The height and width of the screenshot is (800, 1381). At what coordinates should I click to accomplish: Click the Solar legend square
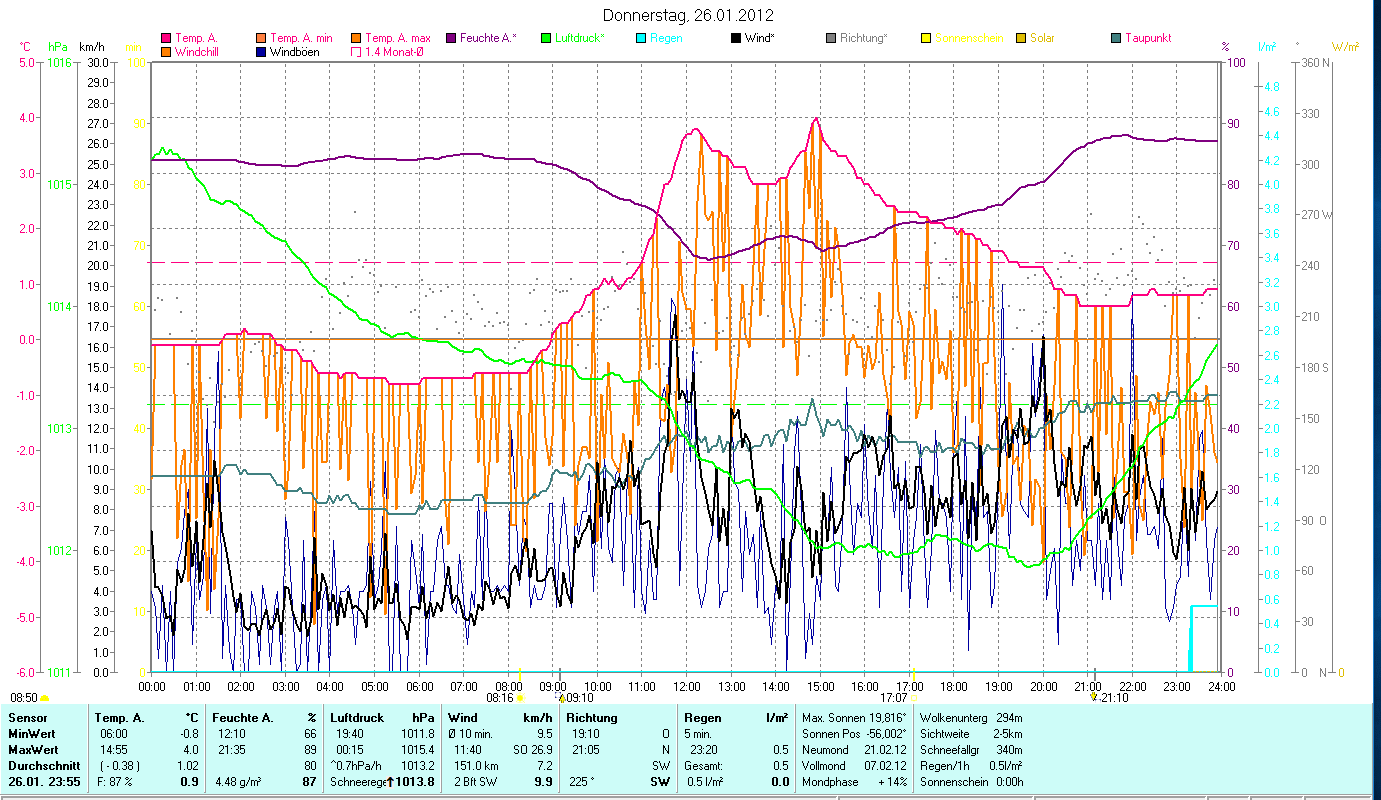tap(1021, 38)
